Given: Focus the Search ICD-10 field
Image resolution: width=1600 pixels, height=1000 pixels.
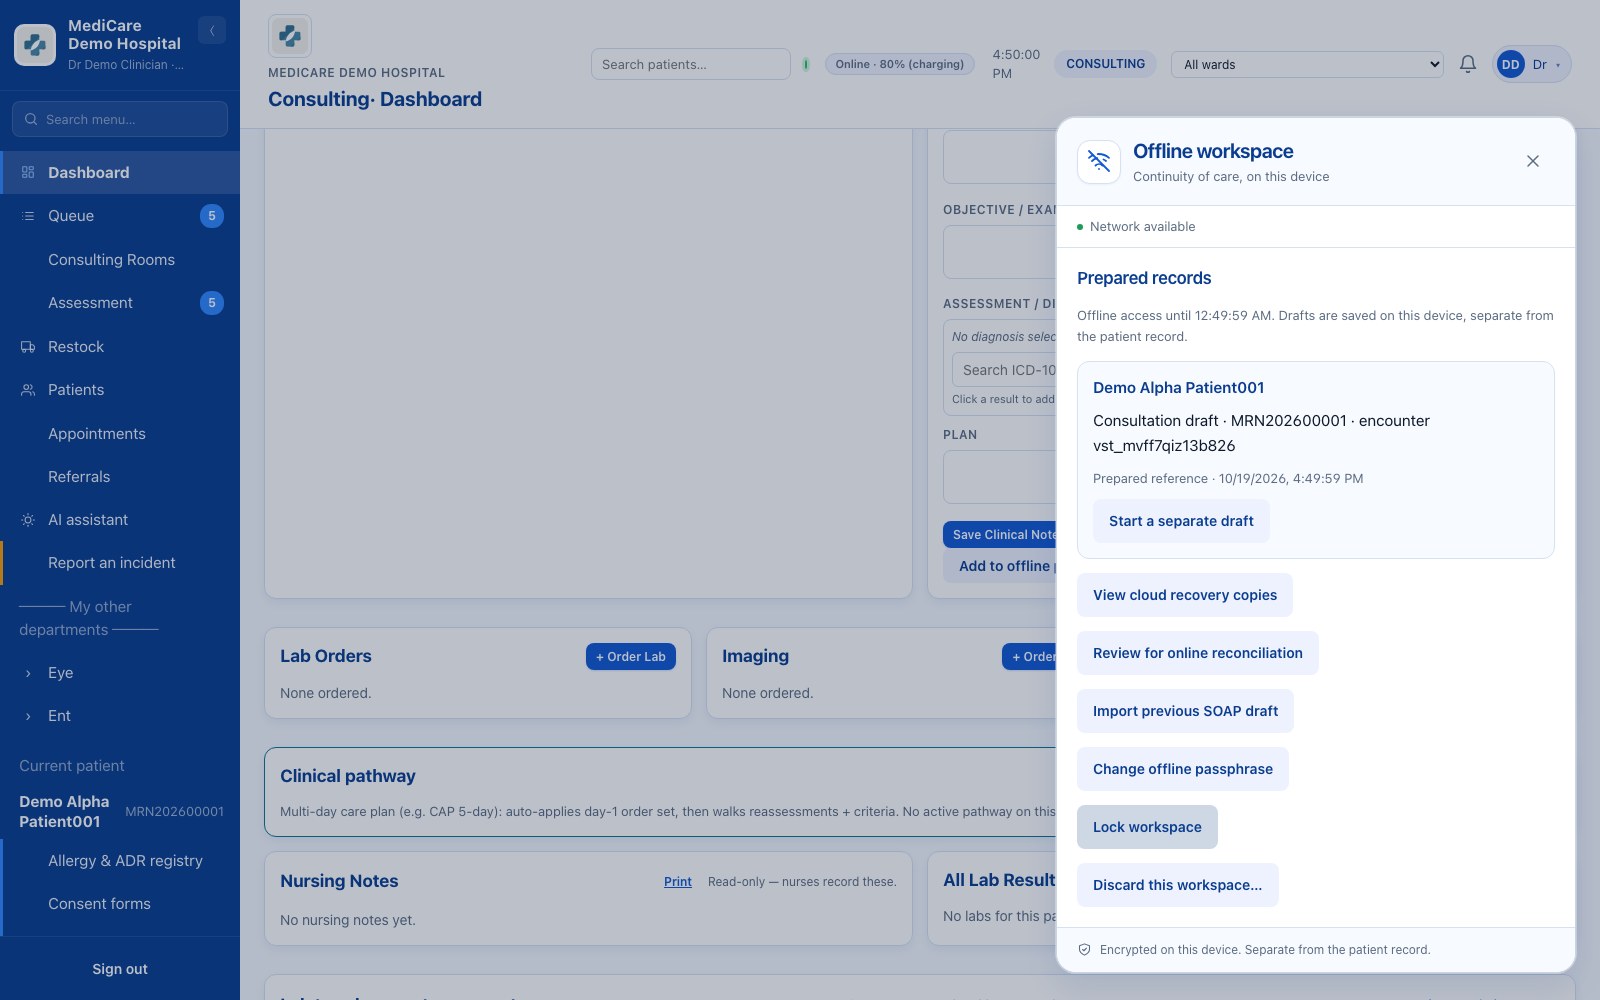Looking at the screenshot, I should tap(1005, 370).
